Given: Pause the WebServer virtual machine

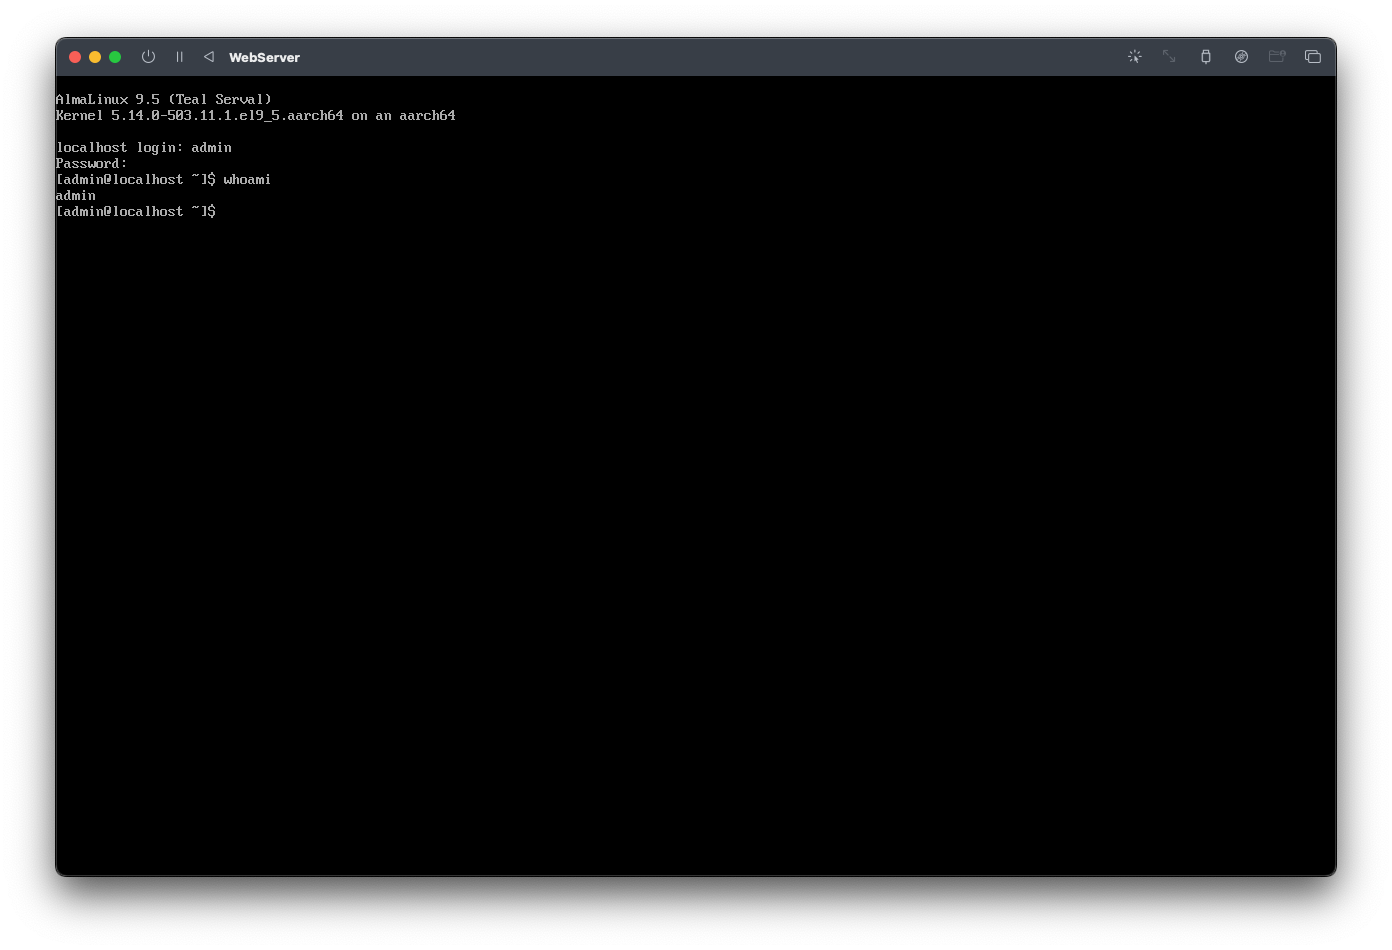Looking at the screenshot, I should (179, 57).
